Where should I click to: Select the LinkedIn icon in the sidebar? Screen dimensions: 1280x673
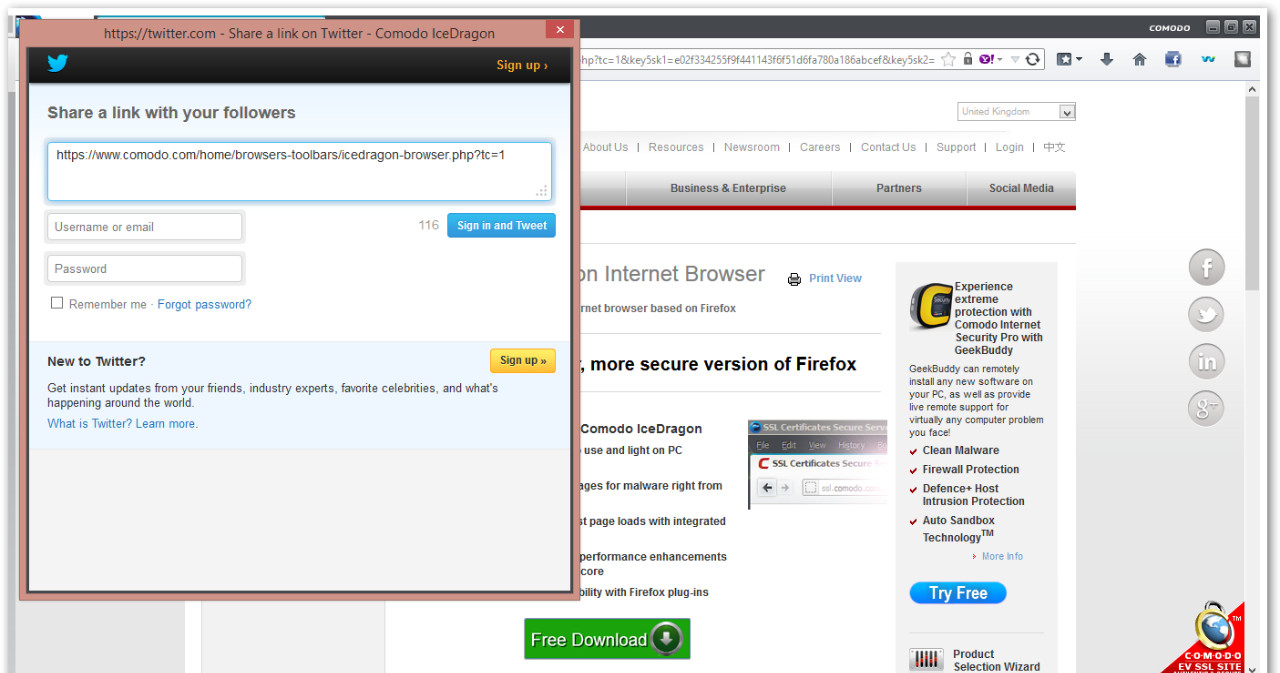tap(1206, 361)
